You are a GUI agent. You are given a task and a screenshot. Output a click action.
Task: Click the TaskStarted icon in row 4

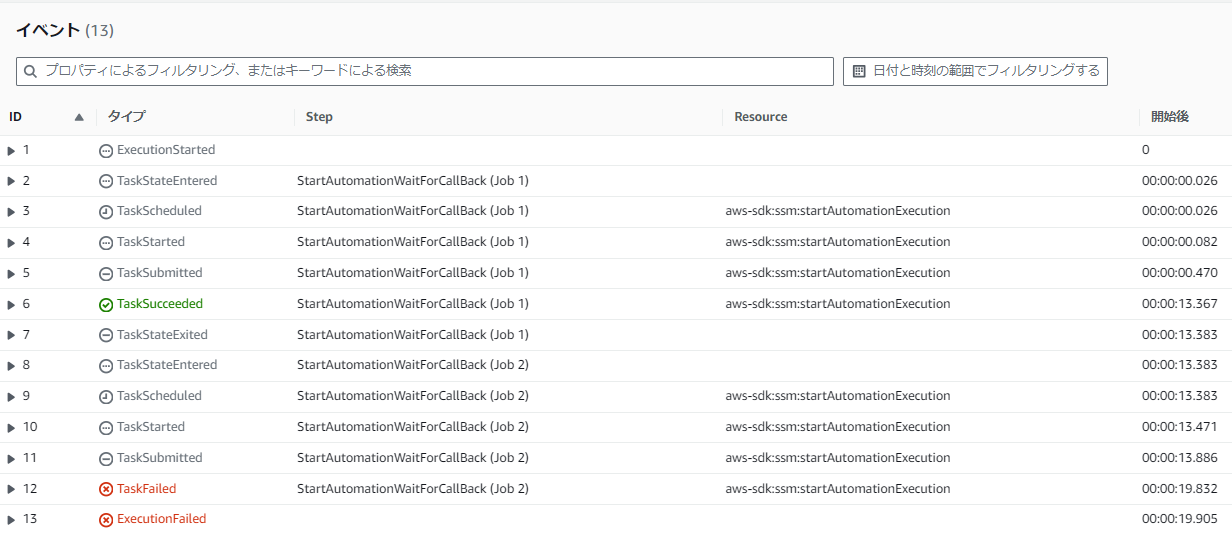[106, 243]
